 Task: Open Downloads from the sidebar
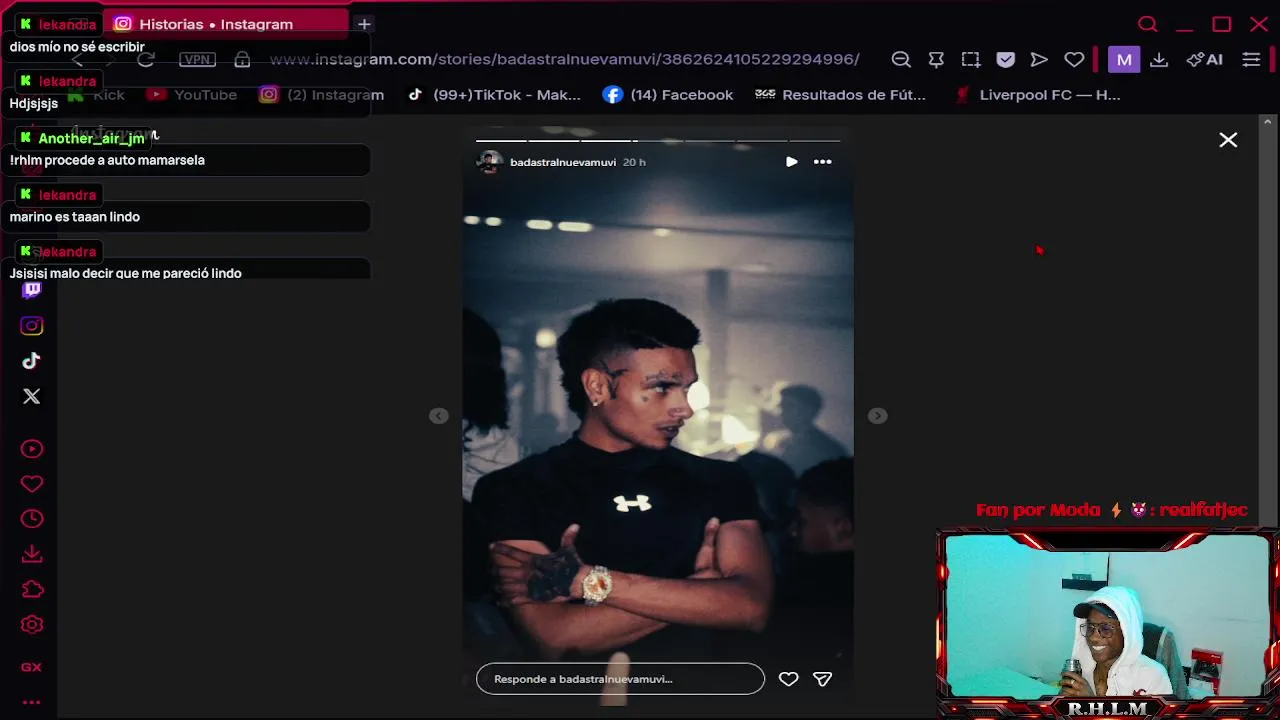[x=32, y=554]
